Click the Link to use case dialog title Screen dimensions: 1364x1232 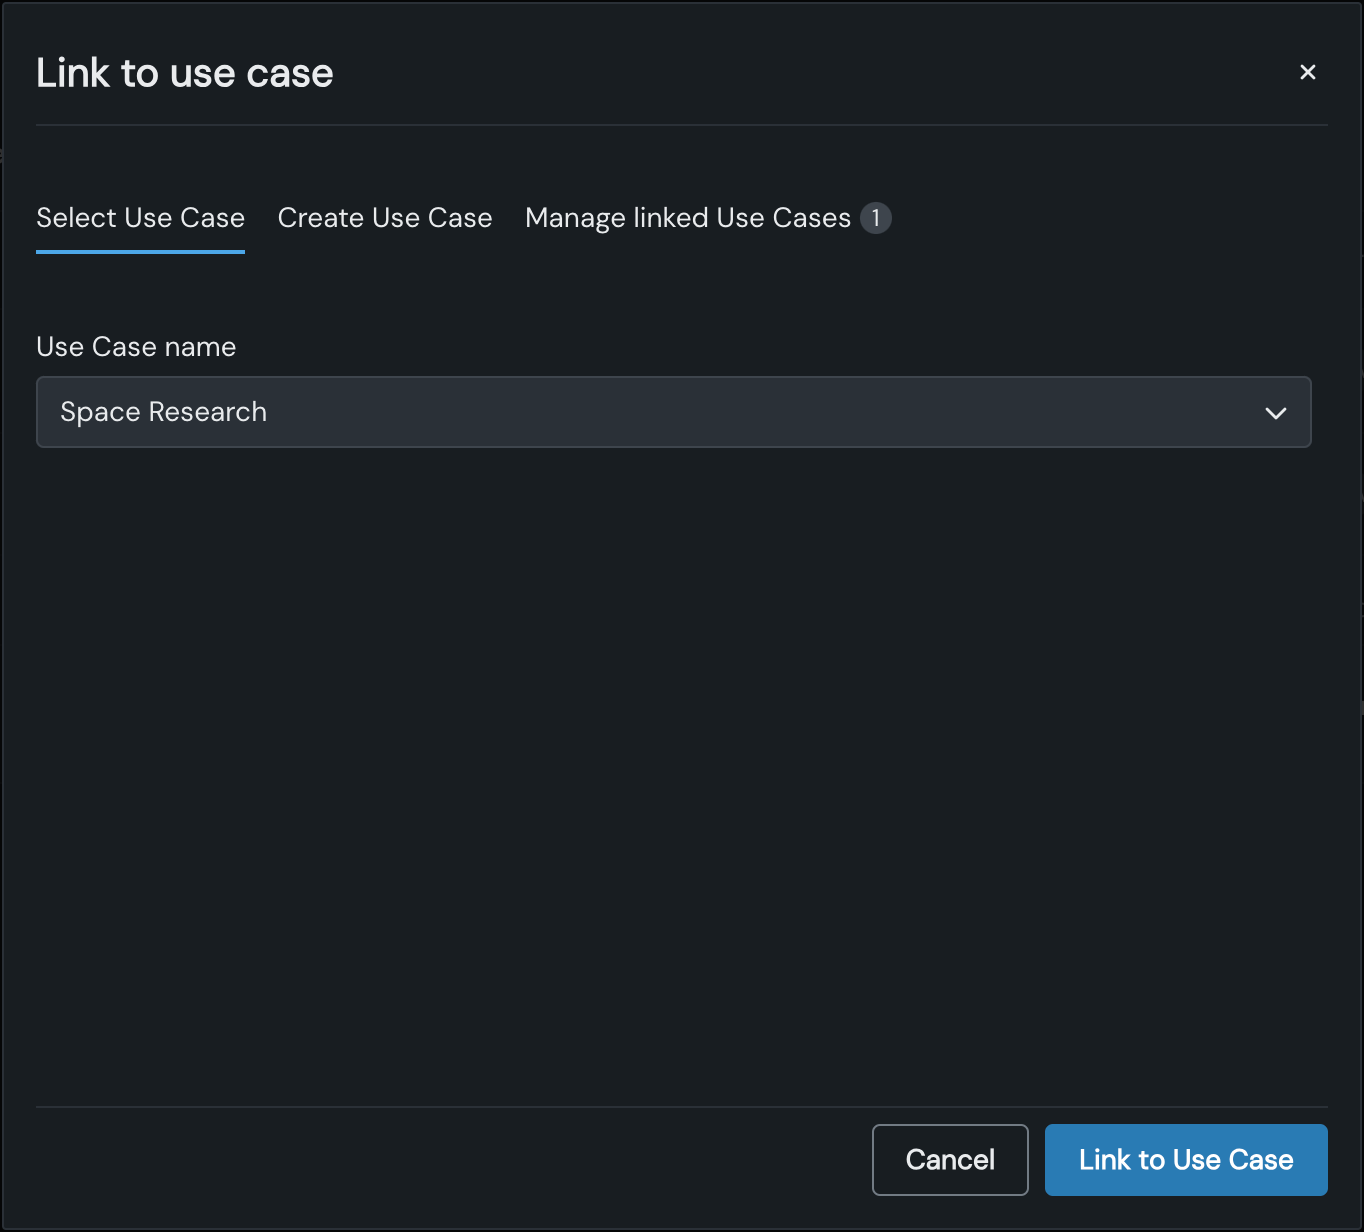pyautogui.click(x=185, y=73)
